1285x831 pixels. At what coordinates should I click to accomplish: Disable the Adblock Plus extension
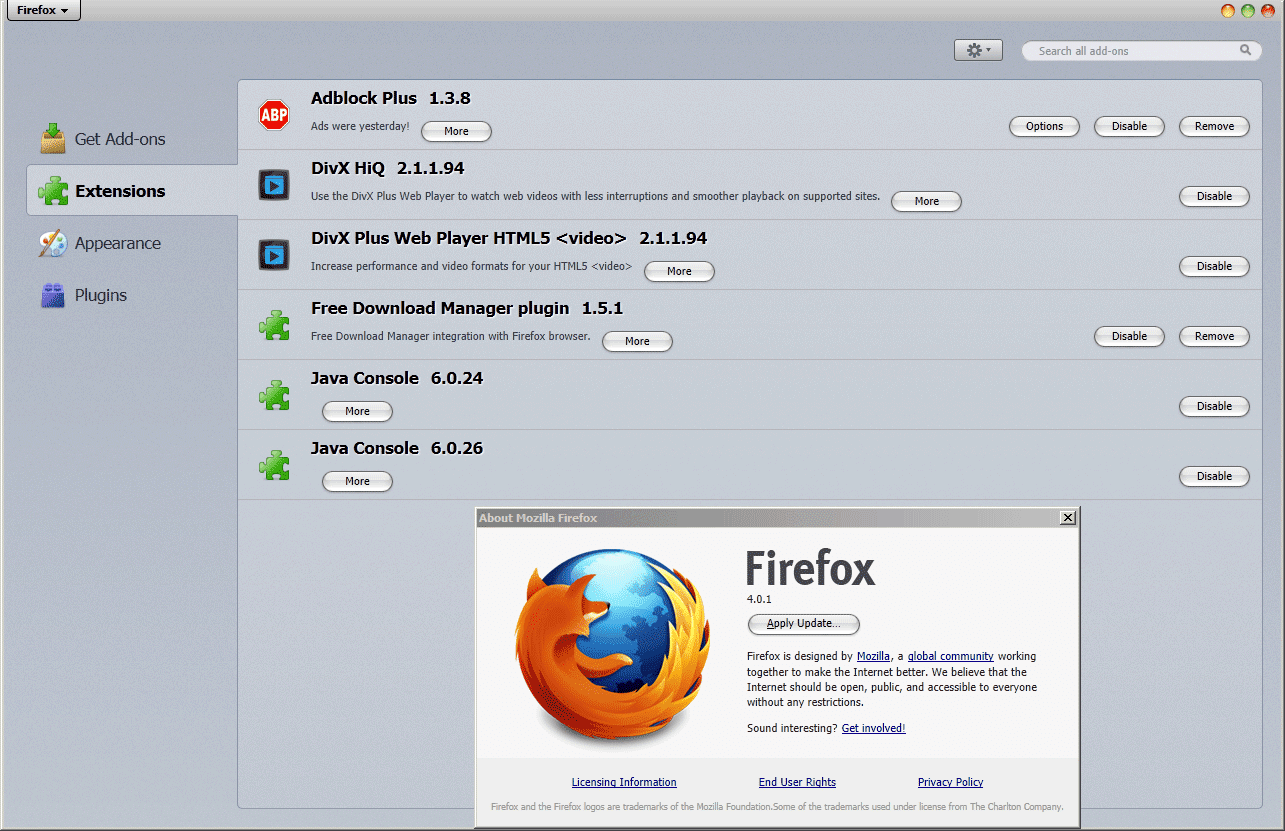click(x=1129, y=126)
